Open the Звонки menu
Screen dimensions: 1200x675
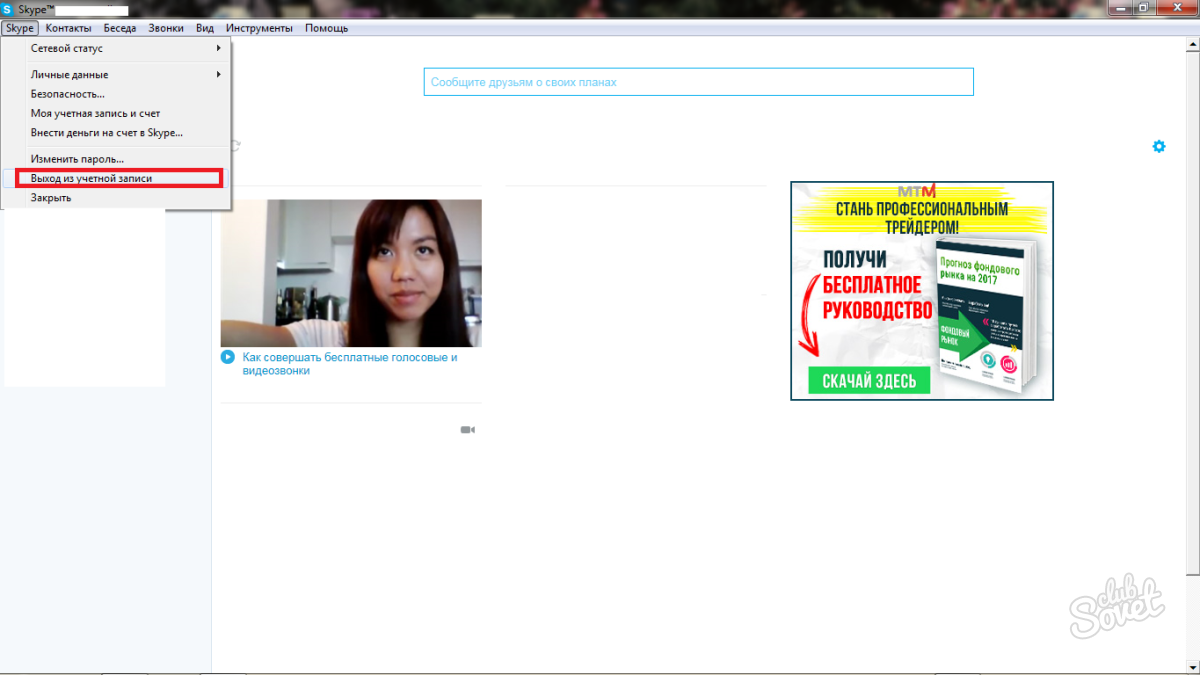pos(166,28)
